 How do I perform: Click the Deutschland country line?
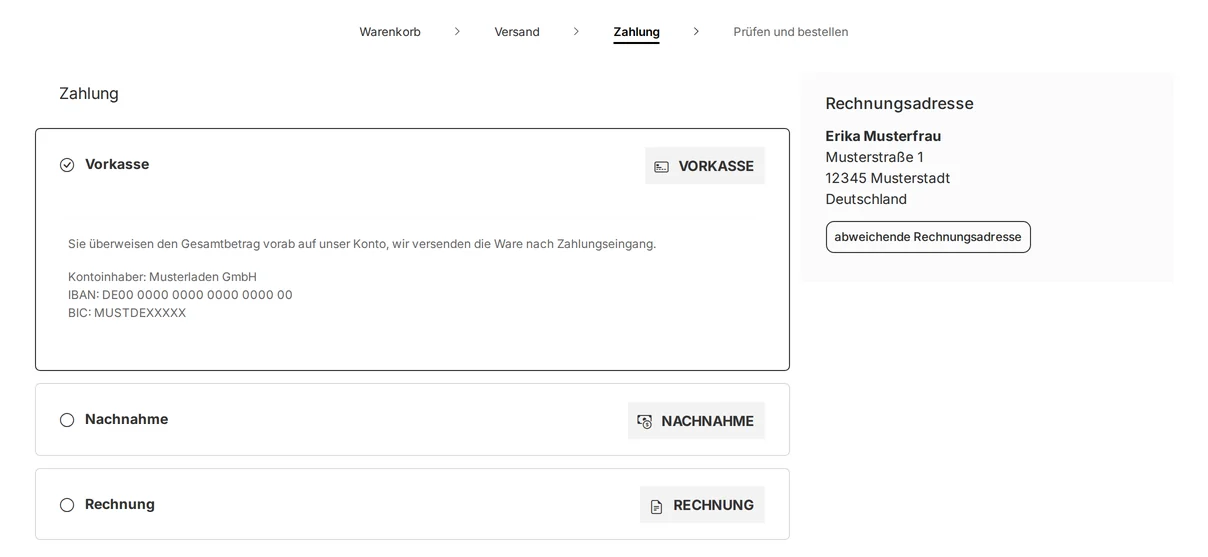(866, 199)
